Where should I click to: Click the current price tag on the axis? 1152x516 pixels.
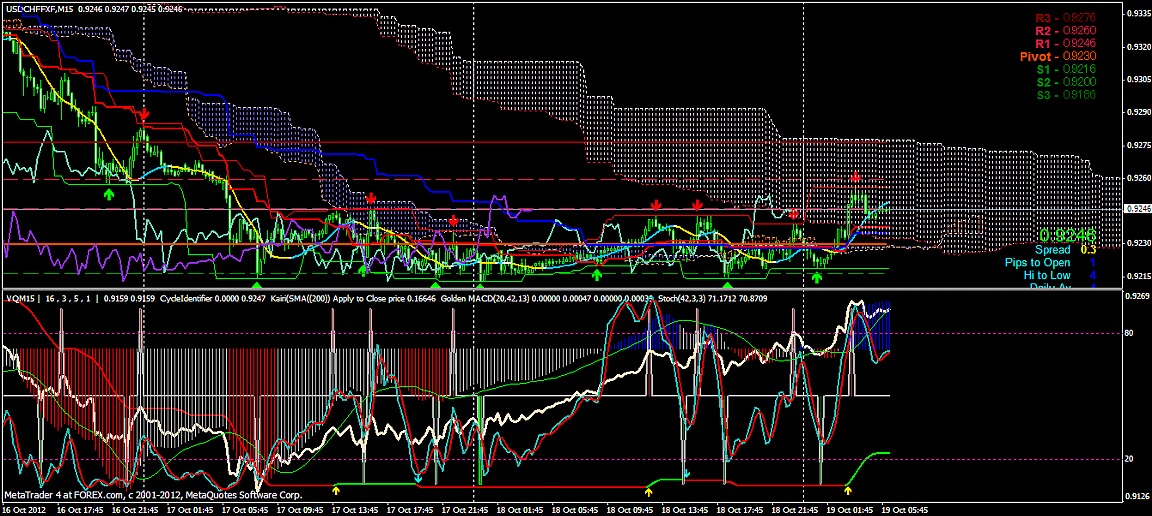[1136, 209]
